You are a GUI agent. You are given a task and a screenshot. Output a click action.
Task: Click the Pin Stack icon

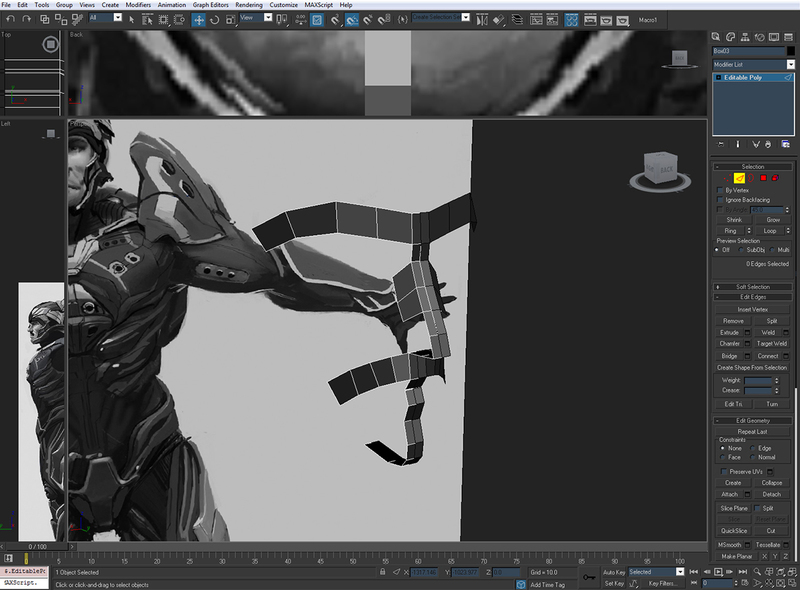click(x=721, y=144)
